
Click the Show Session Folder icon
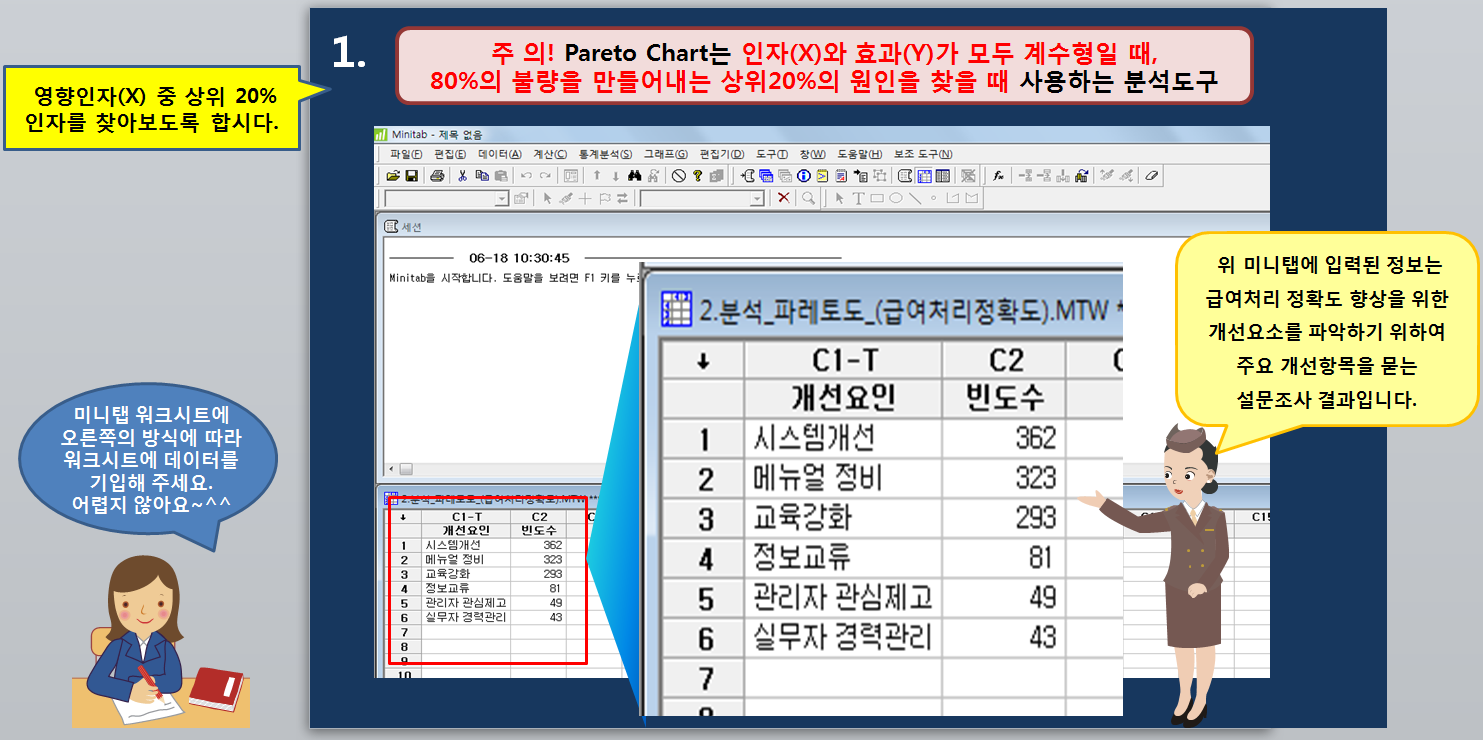747,175
